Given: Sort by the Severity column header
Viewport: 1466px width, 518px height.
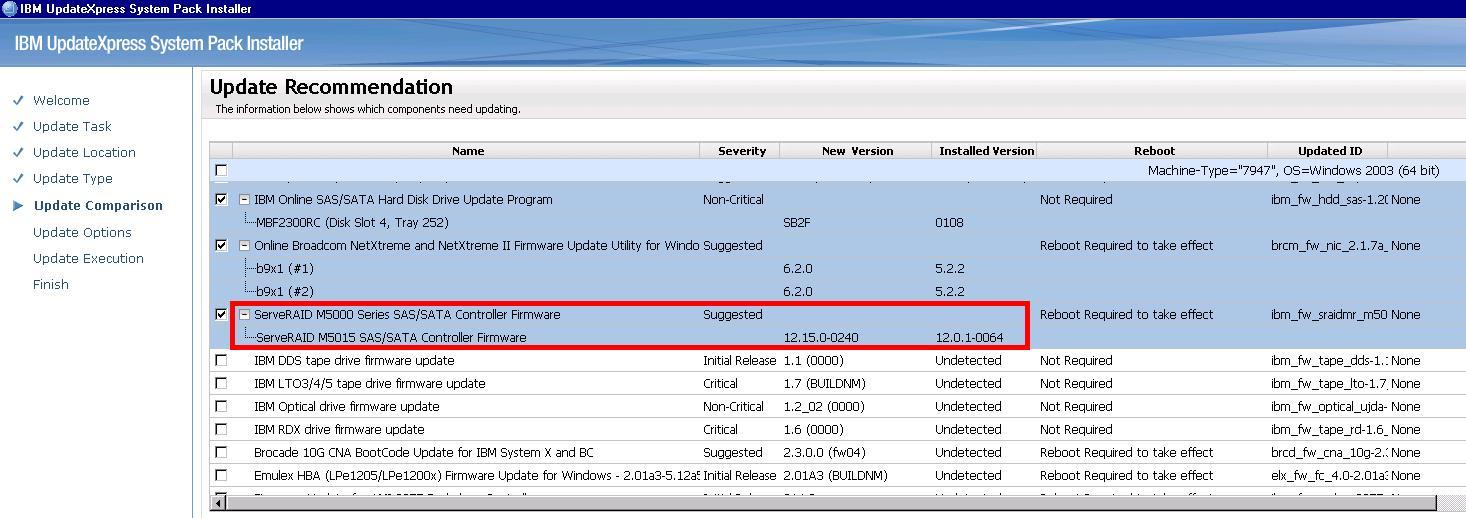Looking at the screenshot, I should click(x=741, y=151).
